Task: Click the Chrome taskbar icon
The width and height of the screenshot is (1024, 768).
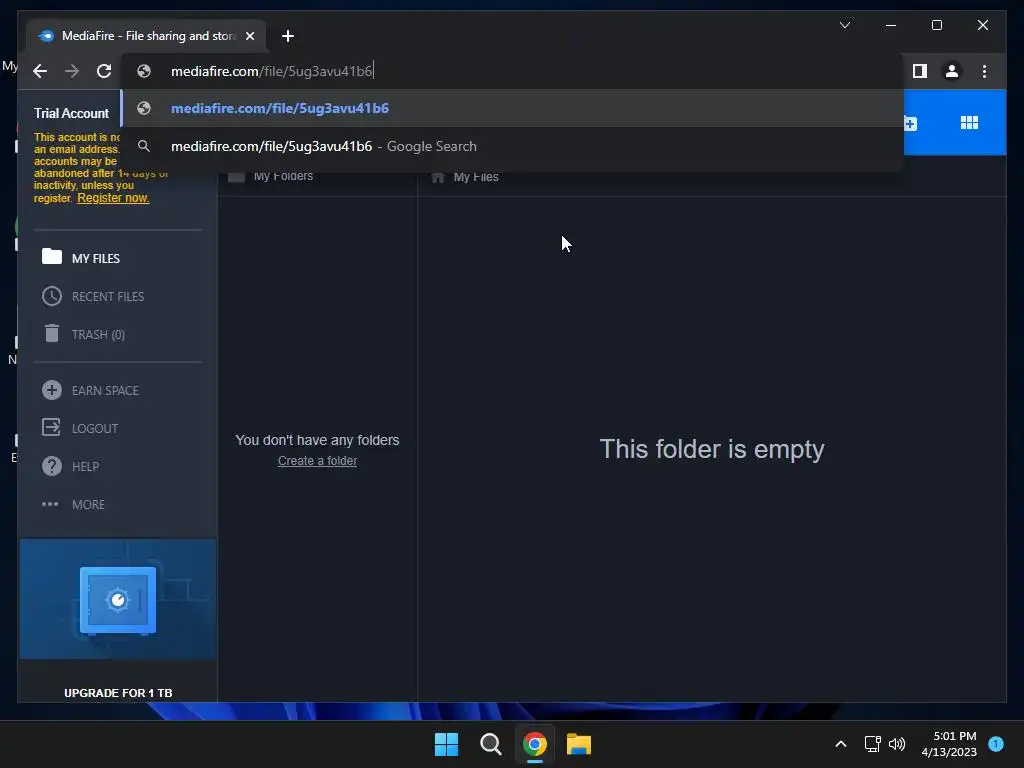Action: (535, 744)
